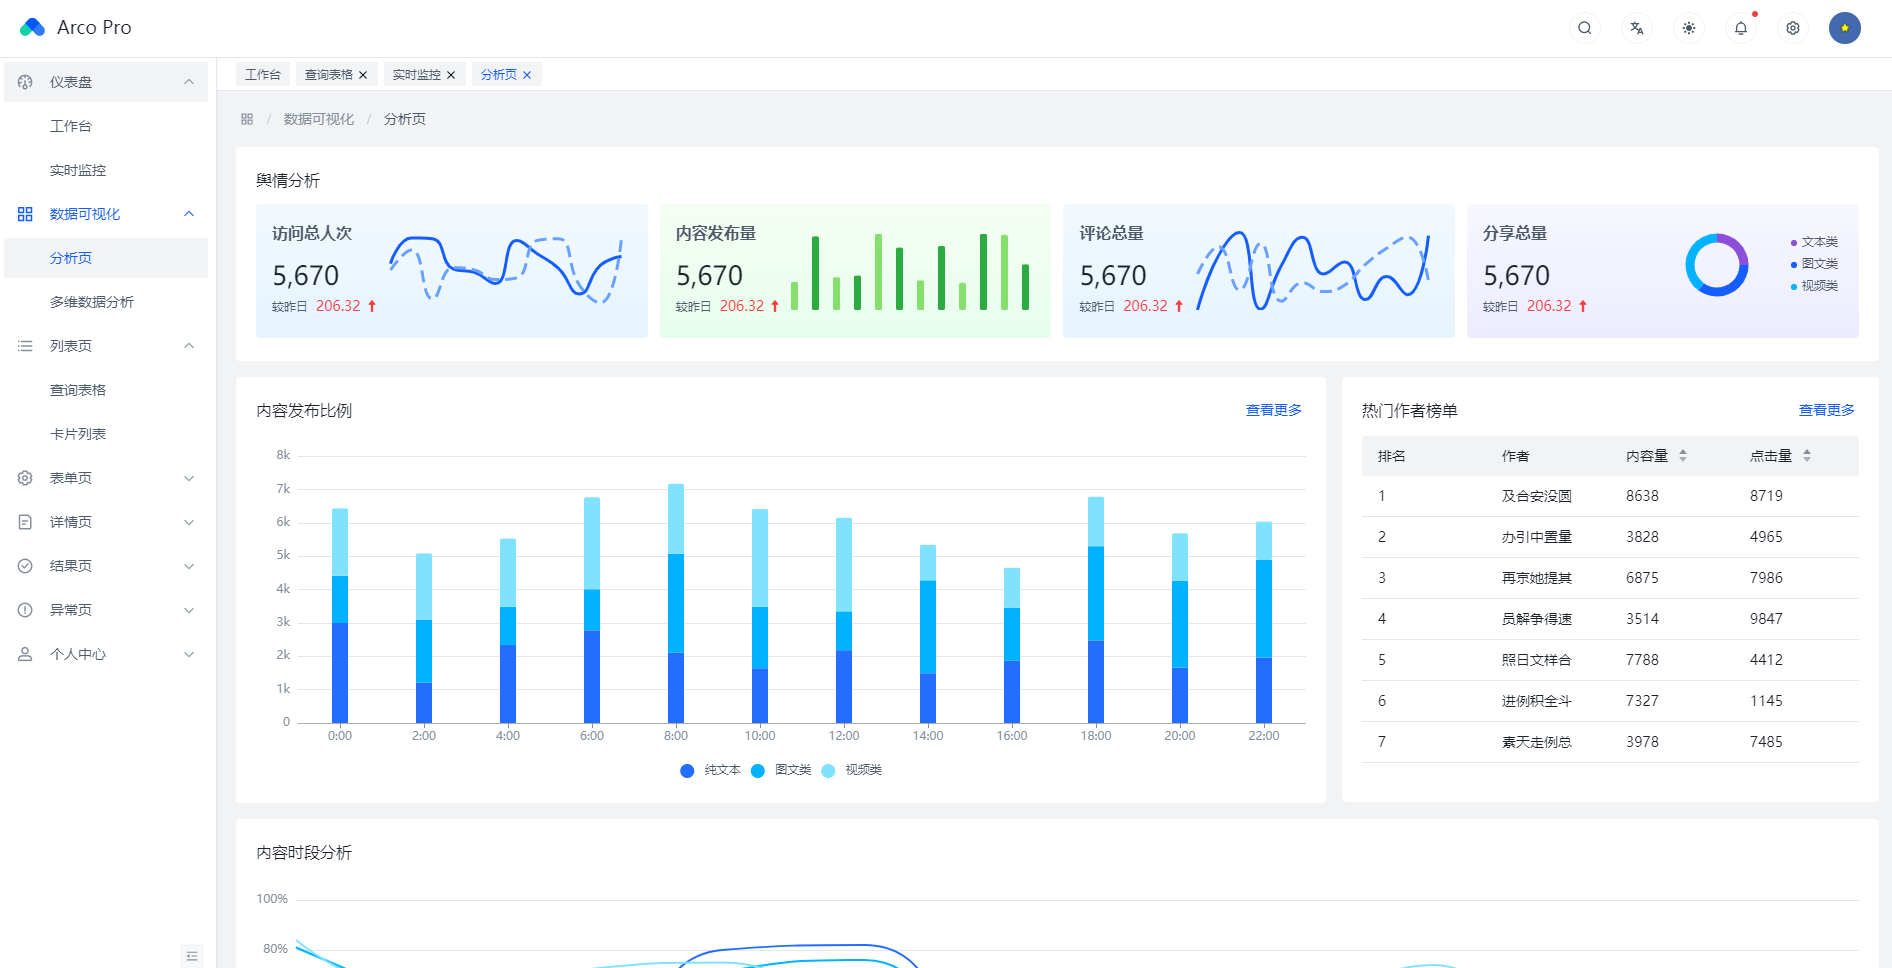Toggle the light/dark theme icon
Image resolution: width=1892 pixels, height=968 pixels.
coord(1689,28)
